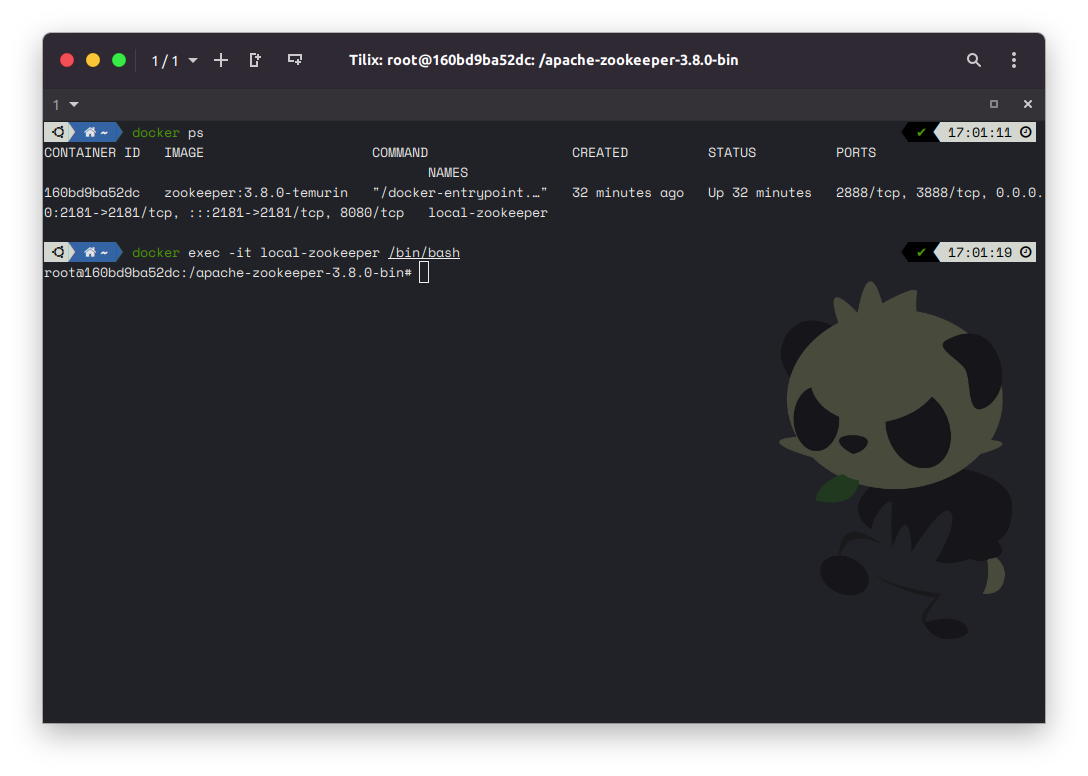Click green checkmark beside 17:01:11
This screenshot has height=776, width=1088.
pos(921,133)
